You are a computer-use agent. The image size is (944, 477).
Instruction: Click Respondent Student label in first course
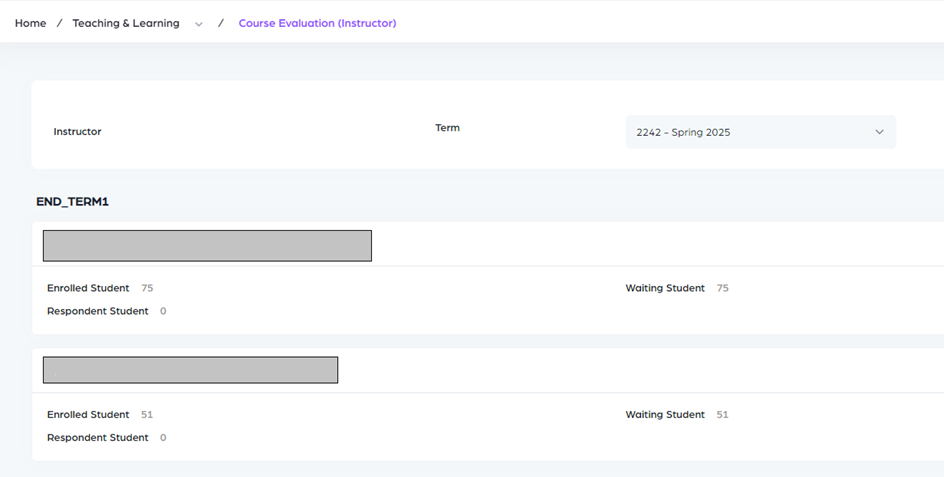coord(97,311)
